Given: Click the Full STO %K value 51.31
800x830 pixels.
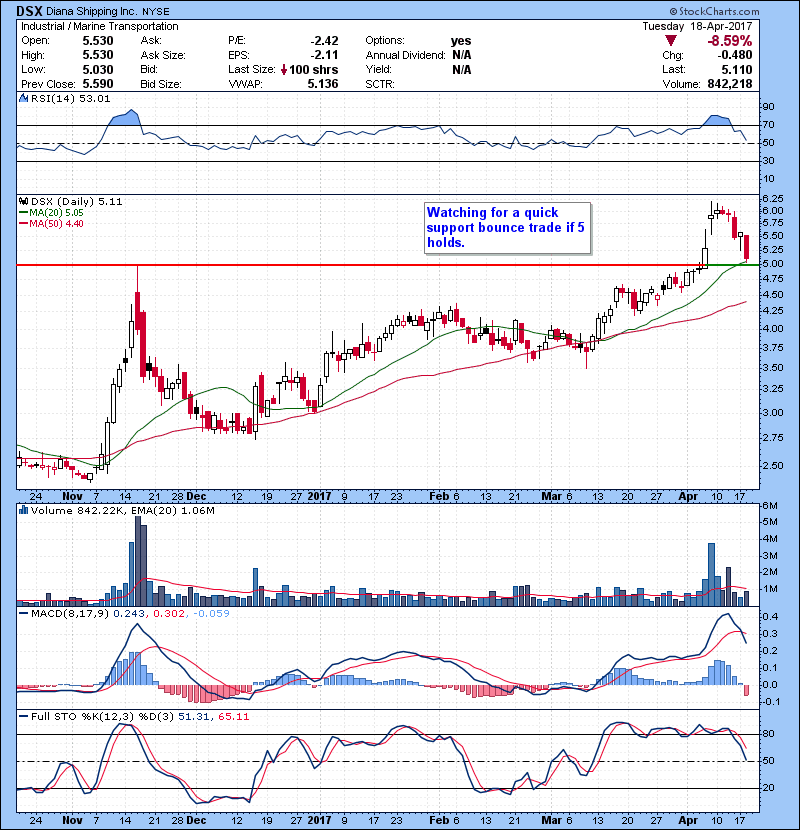Looking at the screenshot, I should click(x=194, y=717).
